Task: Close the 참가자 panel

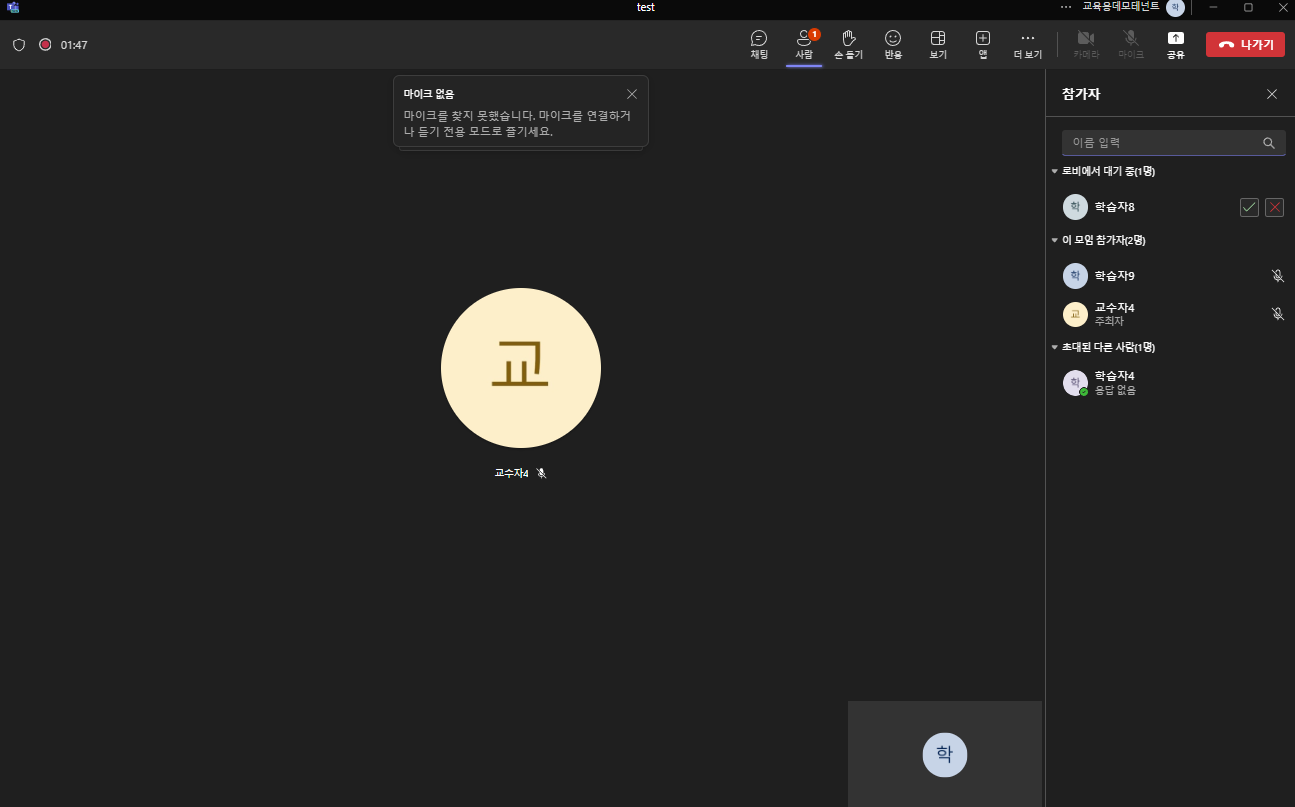Action: pos(1272,94)
